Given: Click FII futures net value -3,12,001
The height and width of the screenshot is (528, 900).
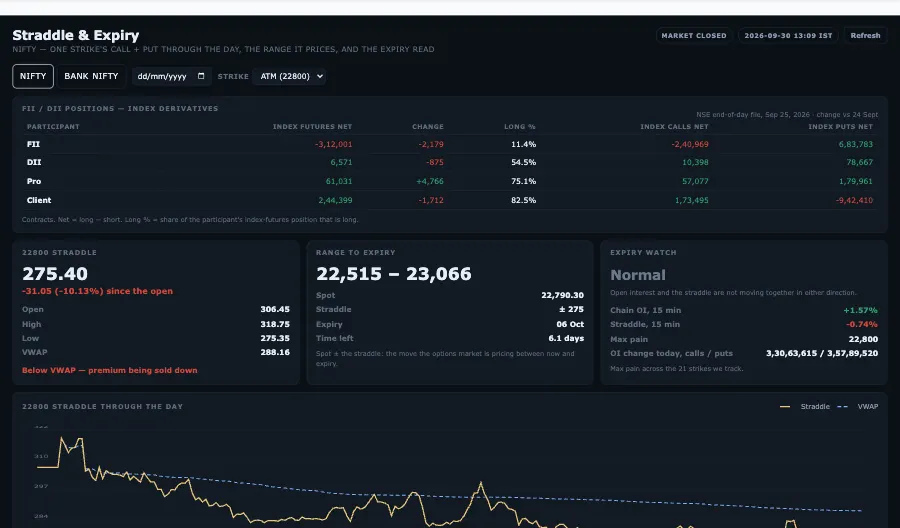Looking at the screenshot, I should pyautogui.click(x=333, y=145).
